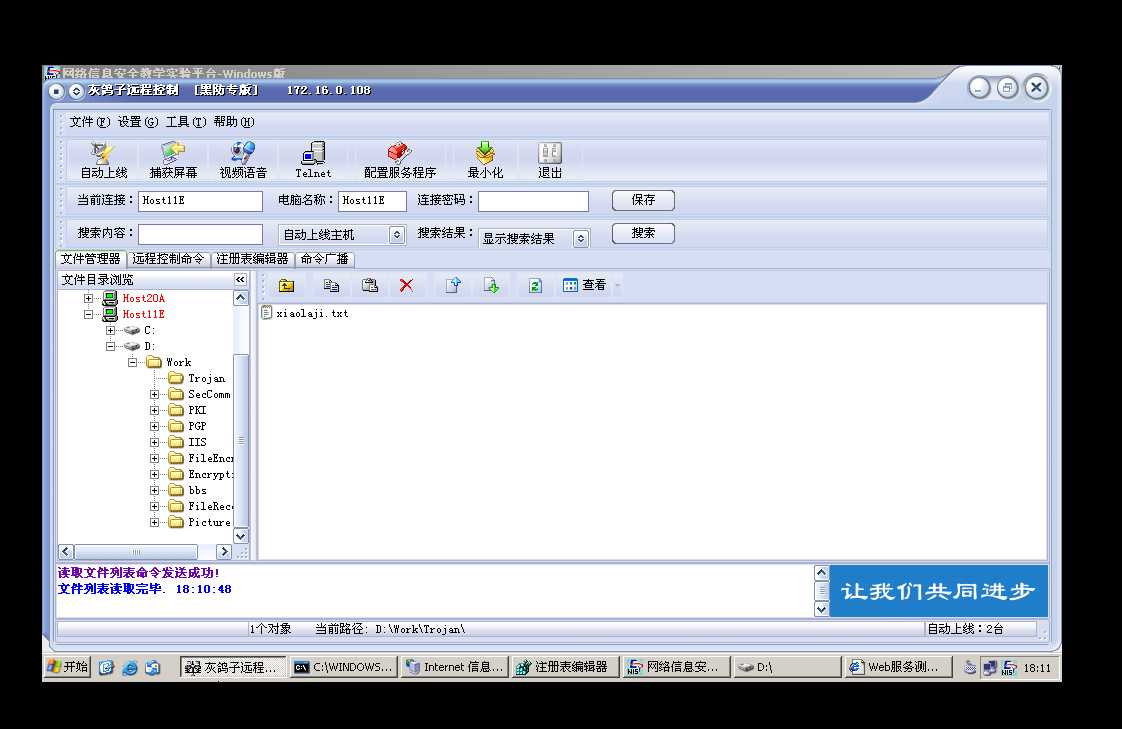Click the Host11E computer icon
The width and height of the screenshot is (1122, 729).
click(109, 314)
